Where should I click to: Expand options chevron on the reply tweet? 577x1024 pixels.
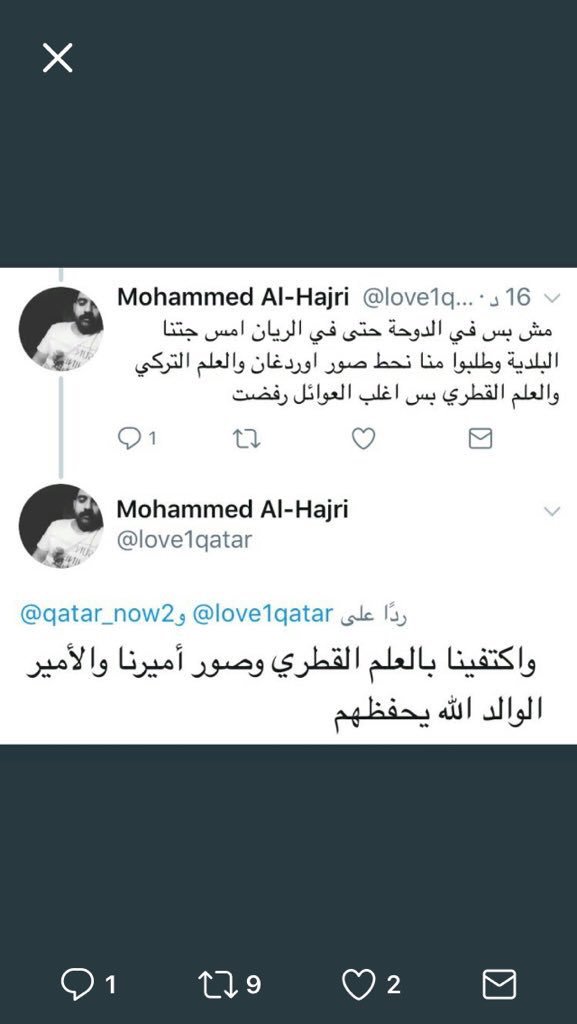click(552, 511)
